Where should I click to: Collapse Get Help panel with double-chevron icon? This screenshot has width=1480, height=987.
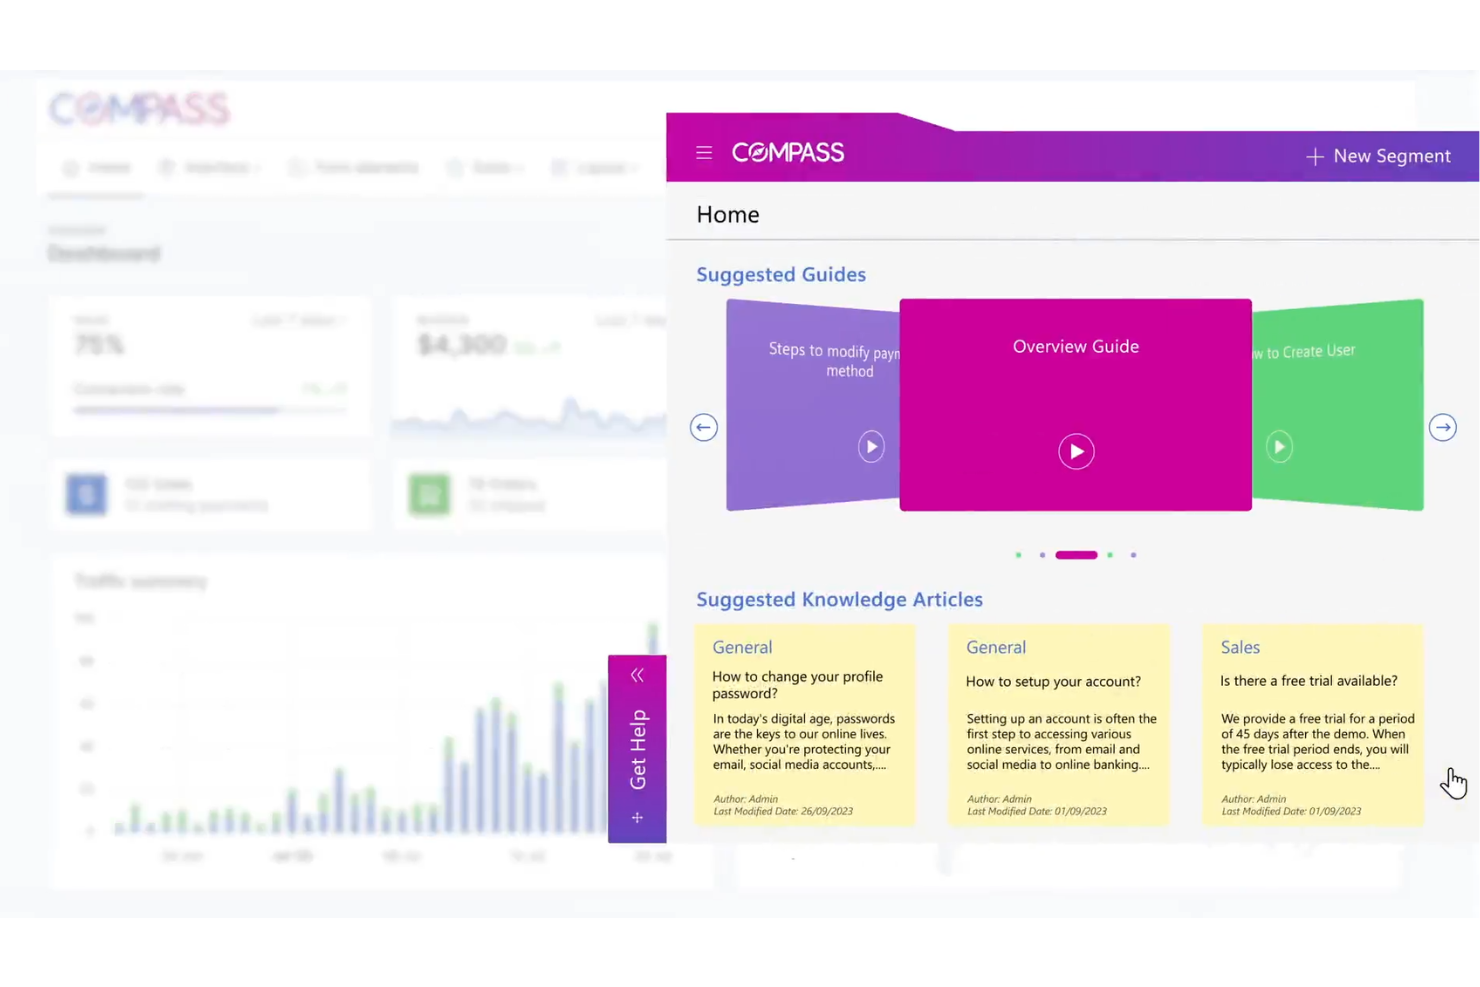pyautogui.click(x=637, y=675)
